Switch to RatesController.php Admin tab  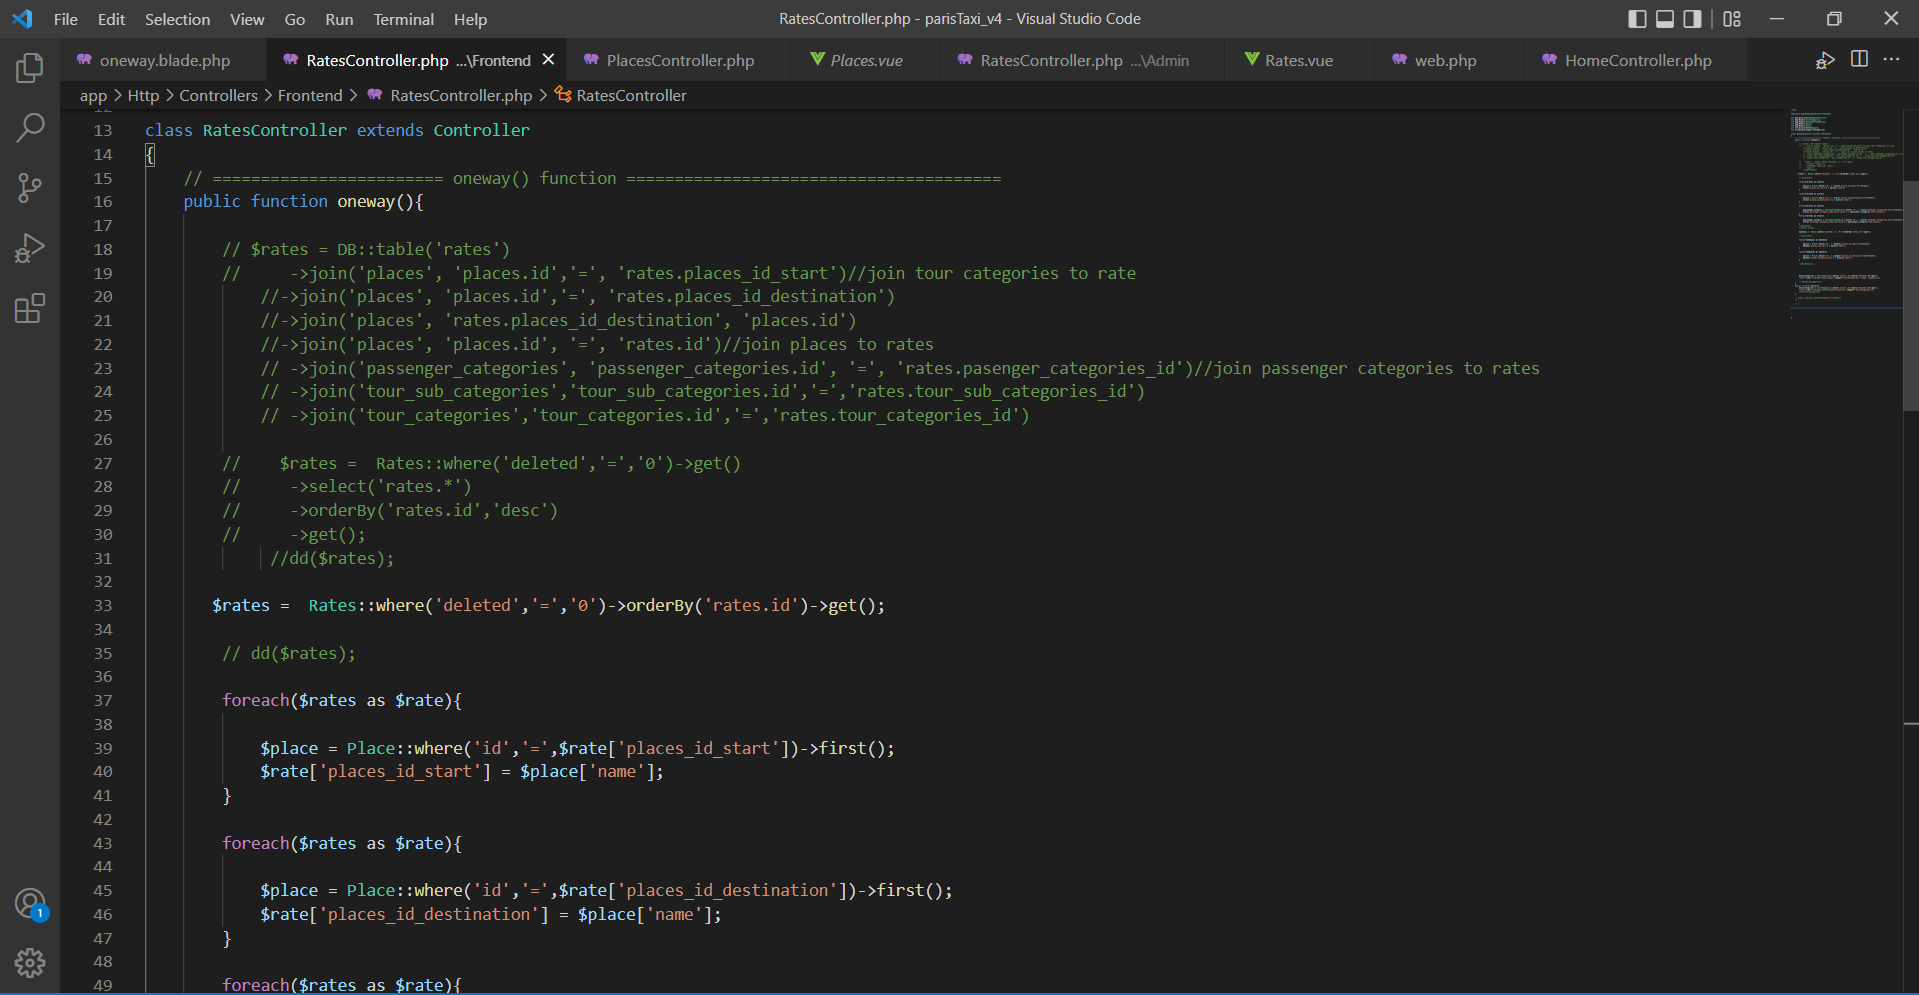[1084, 60]
